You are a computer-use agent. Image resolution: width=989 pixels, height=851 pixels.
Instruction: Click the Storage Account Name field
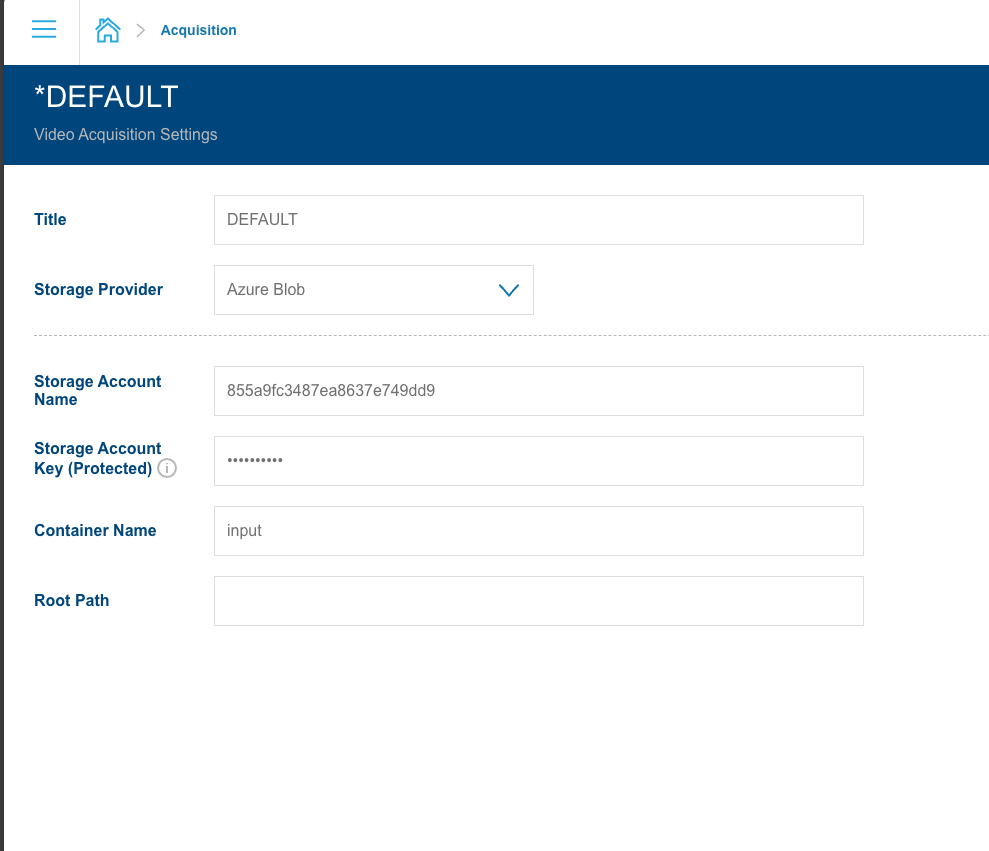click(x=538, y=391)
